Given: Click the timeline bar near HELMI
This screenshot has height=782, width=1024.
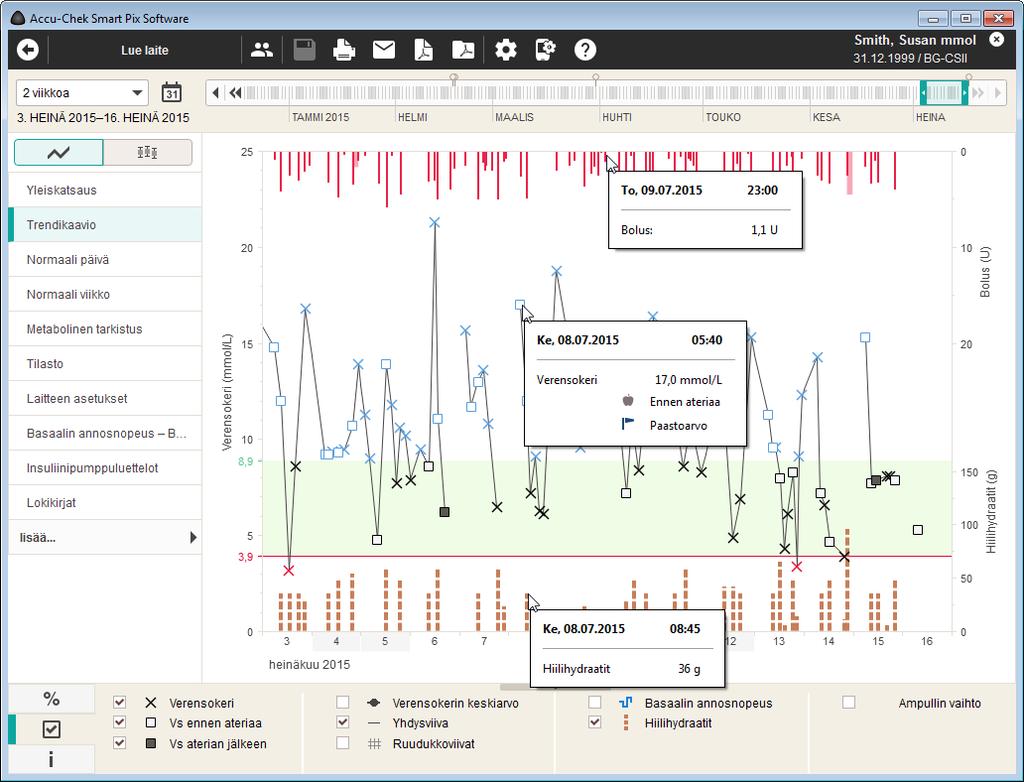Looking at the screenshot, I should click(x=413, y=93).
